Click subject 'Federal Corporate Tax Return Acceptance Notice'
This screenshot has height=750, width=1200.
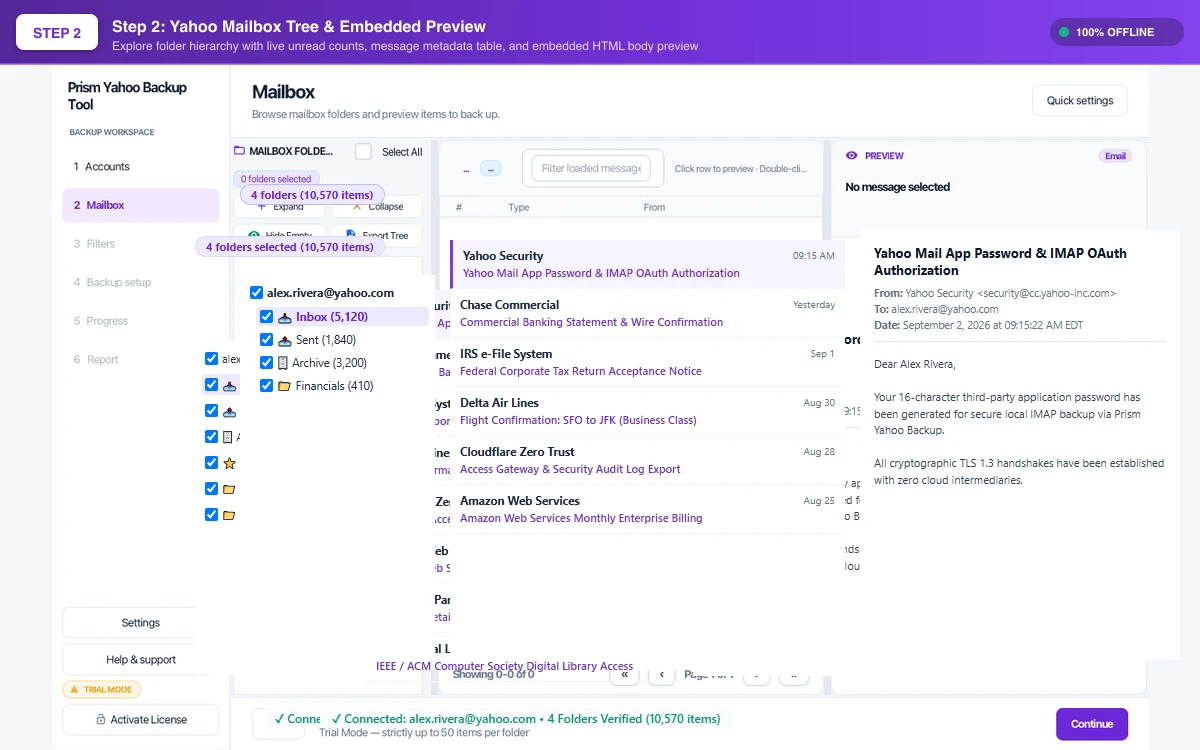pos(581,371)
